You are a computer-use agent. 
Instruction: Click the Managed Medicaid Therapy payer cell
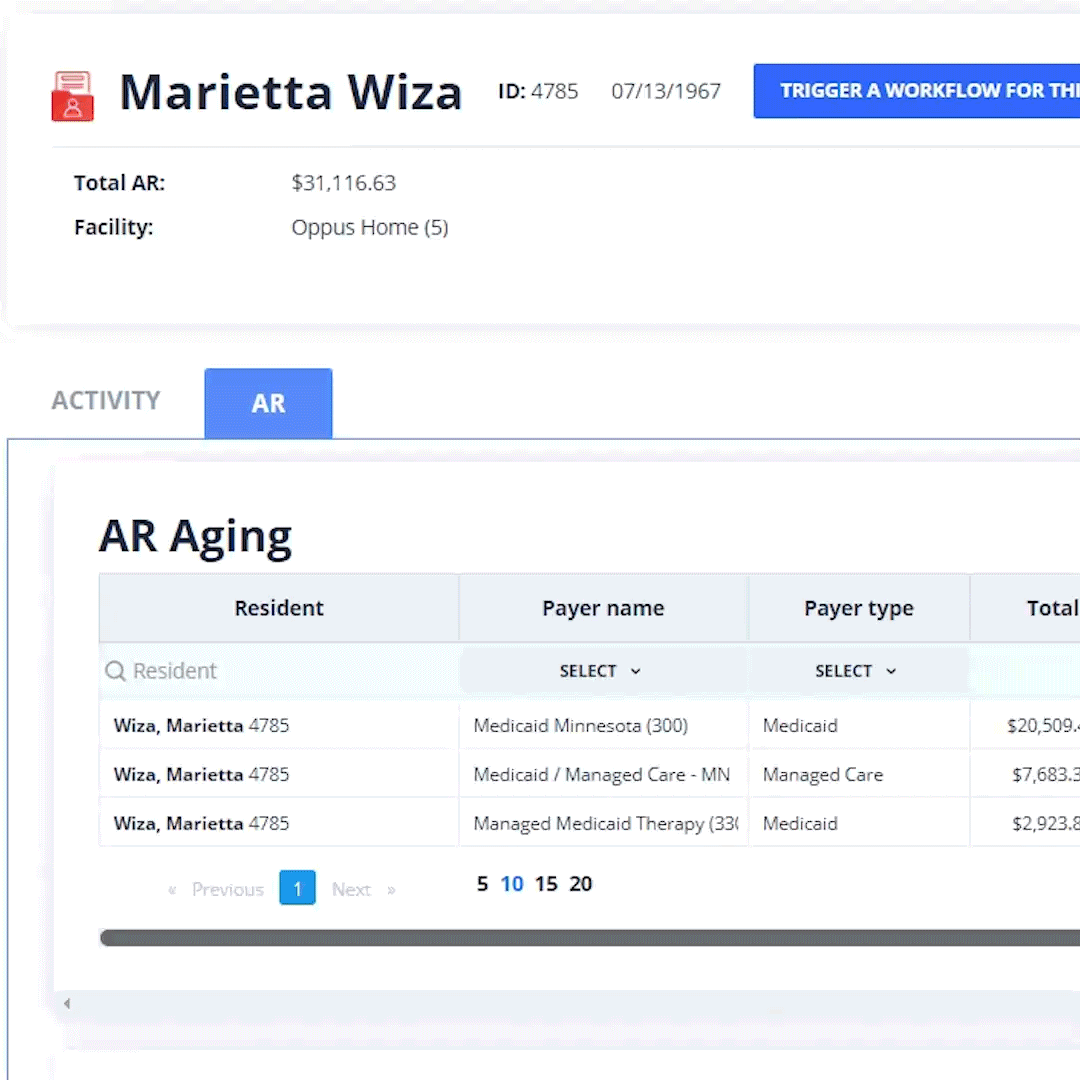(605, 823)
